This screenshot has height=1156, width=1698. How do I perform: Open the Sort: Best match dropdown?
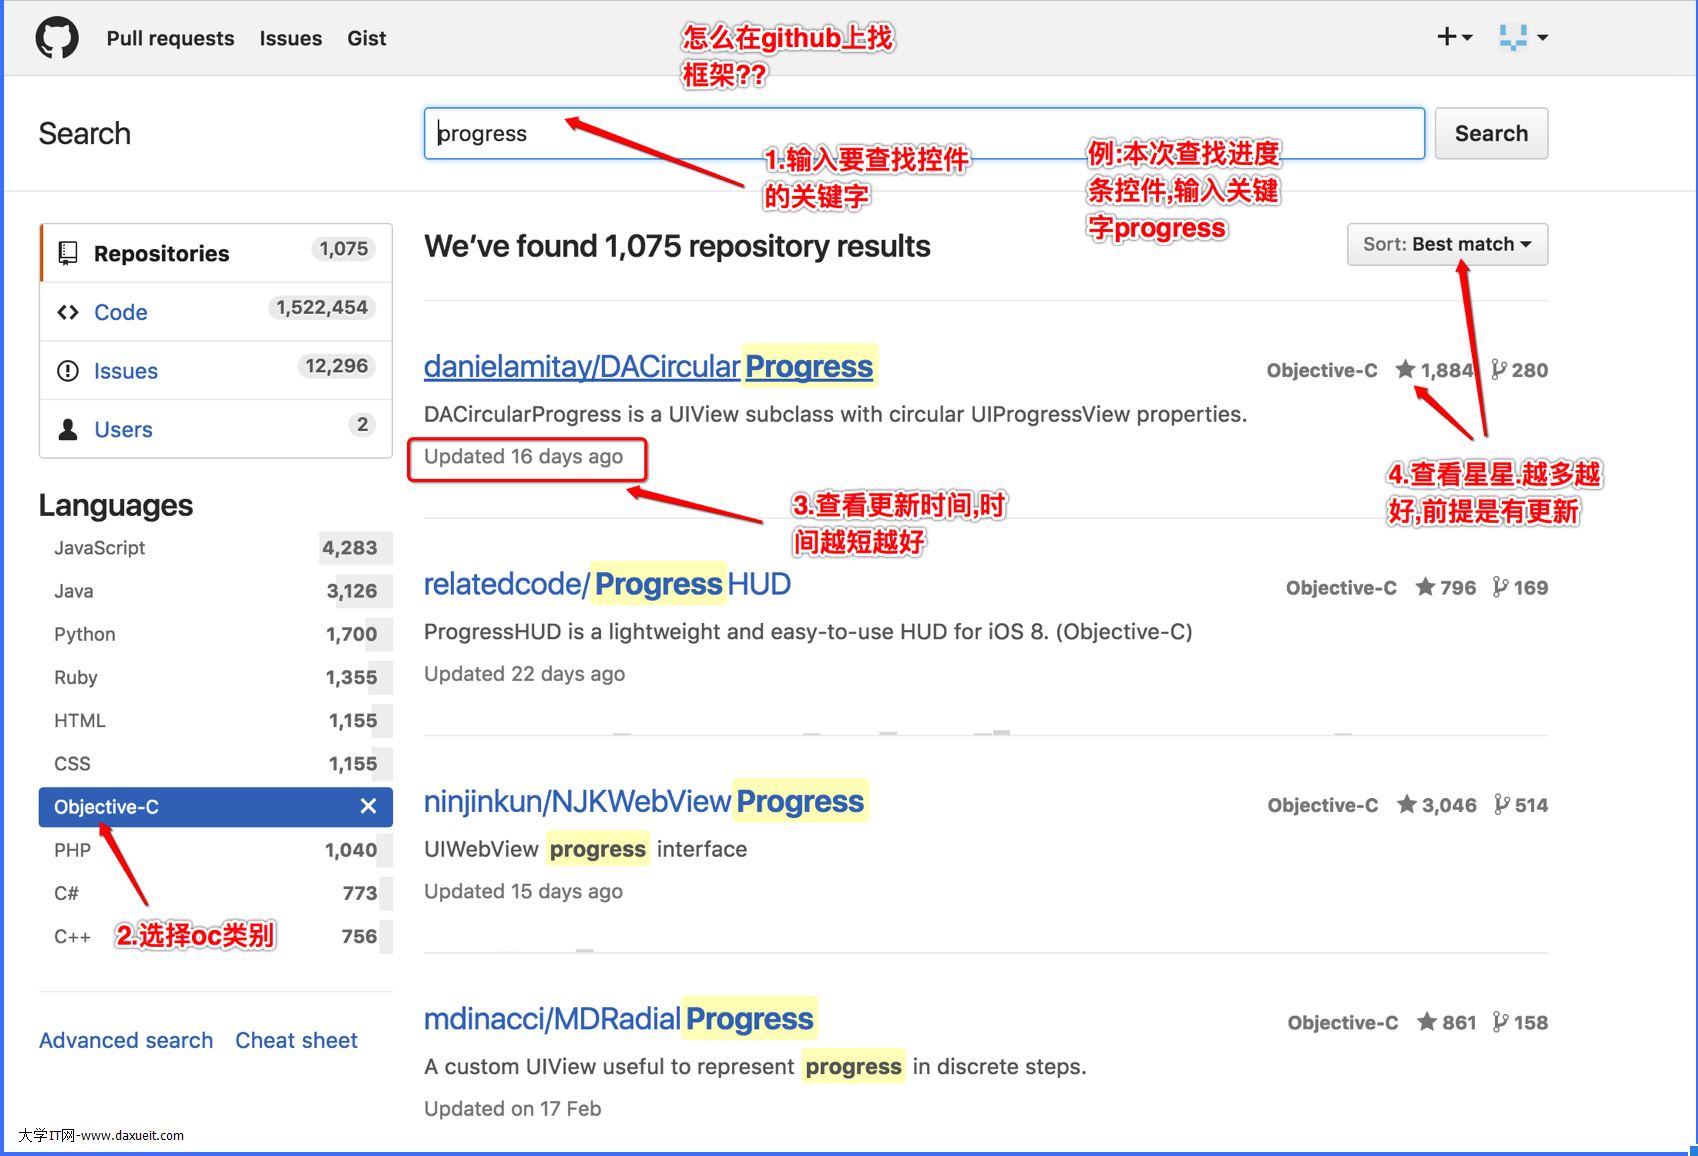1446,245
